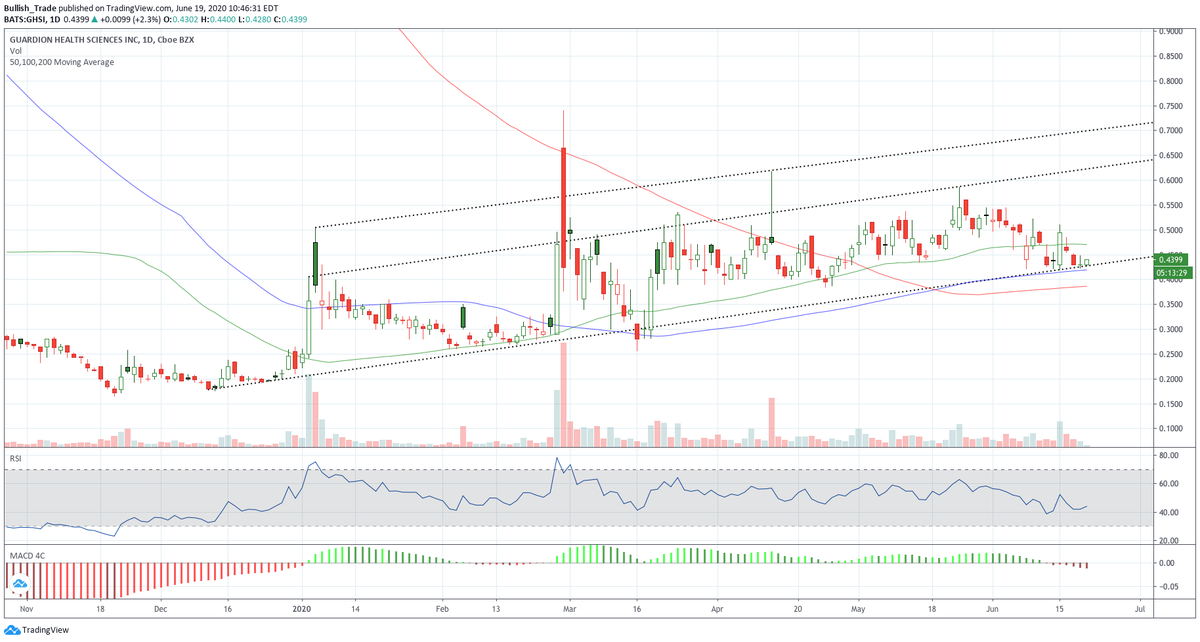Click the 0.3500 price axis label
Screen dimensions: 1200x642
pos(1169,305)
